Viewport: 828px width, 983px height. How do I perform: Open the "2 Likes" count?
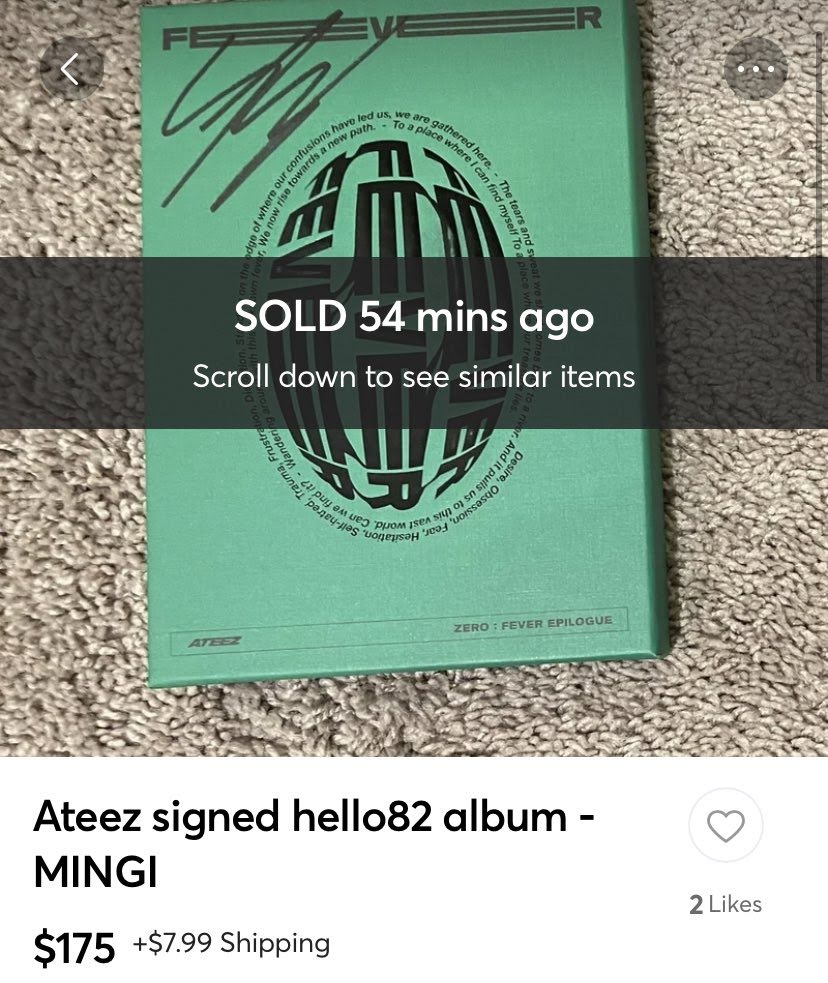click(x=726, y=904)
